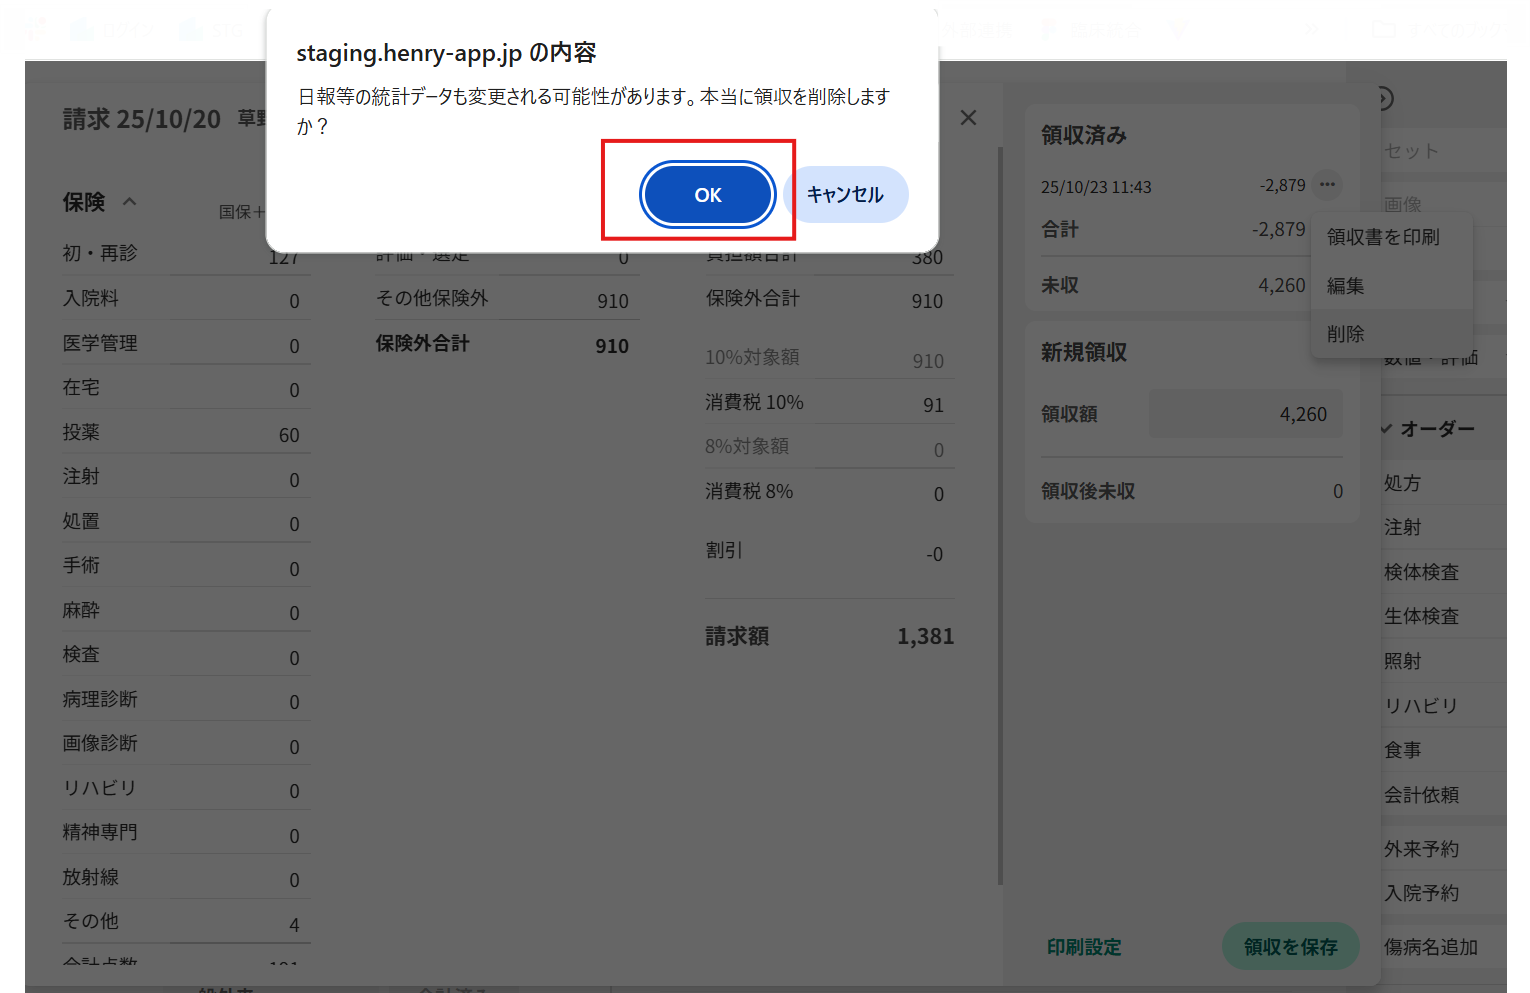The image size is (1530, 993).
Task: Click the その他 row label
Action: 90,921
